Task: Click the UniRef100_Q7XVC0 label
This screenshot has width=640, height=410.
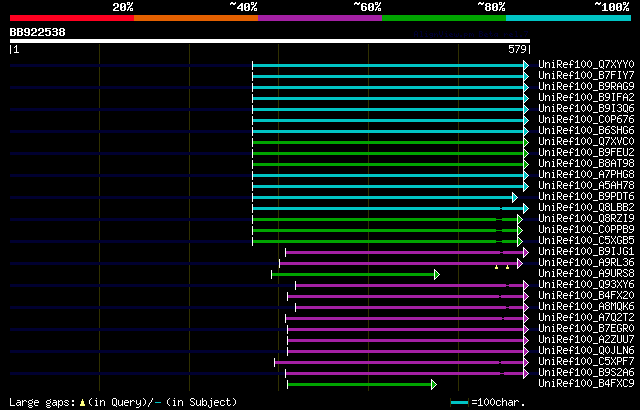Action: pos(586,142)
